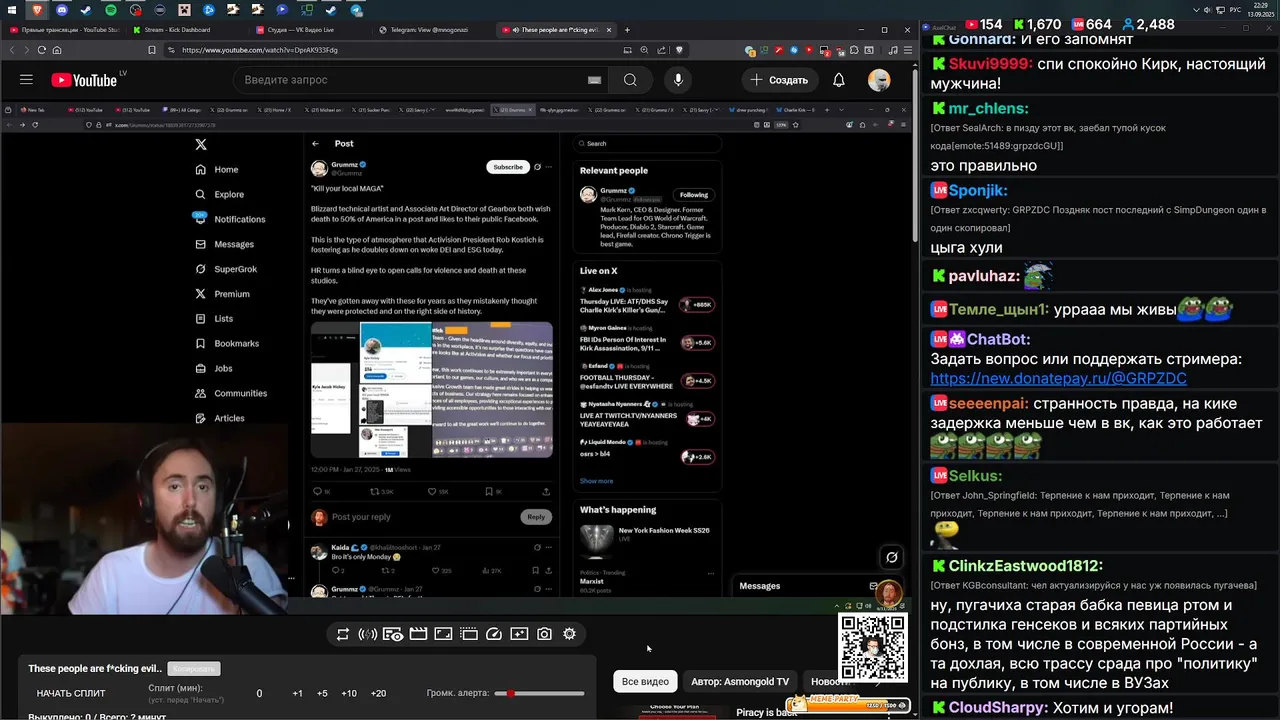Click username 'Skuvi9999' in chat
This screenshot has width=1280, height=720.
click(x=990, y=63)
